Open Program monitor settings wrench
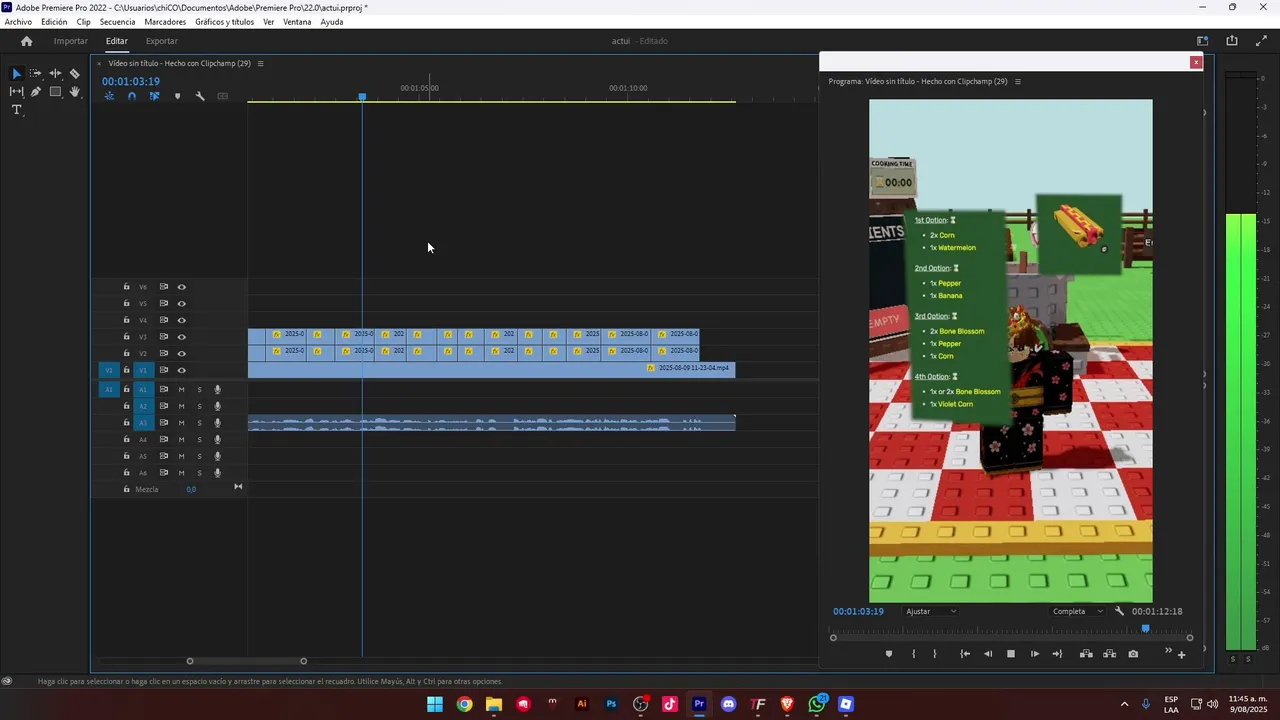This screenshot has height=720, width=1280. [1119, 611]
